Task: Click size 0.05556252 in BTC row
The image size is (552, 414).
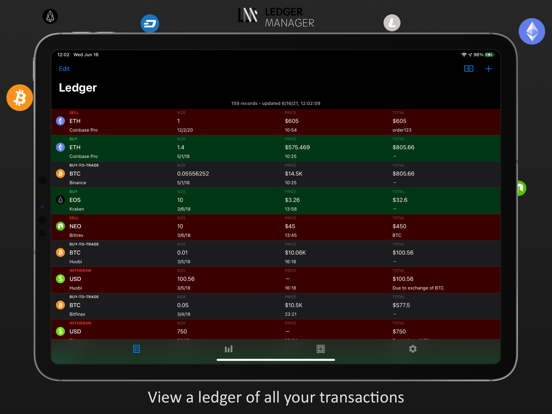Action: pos(193,174)
